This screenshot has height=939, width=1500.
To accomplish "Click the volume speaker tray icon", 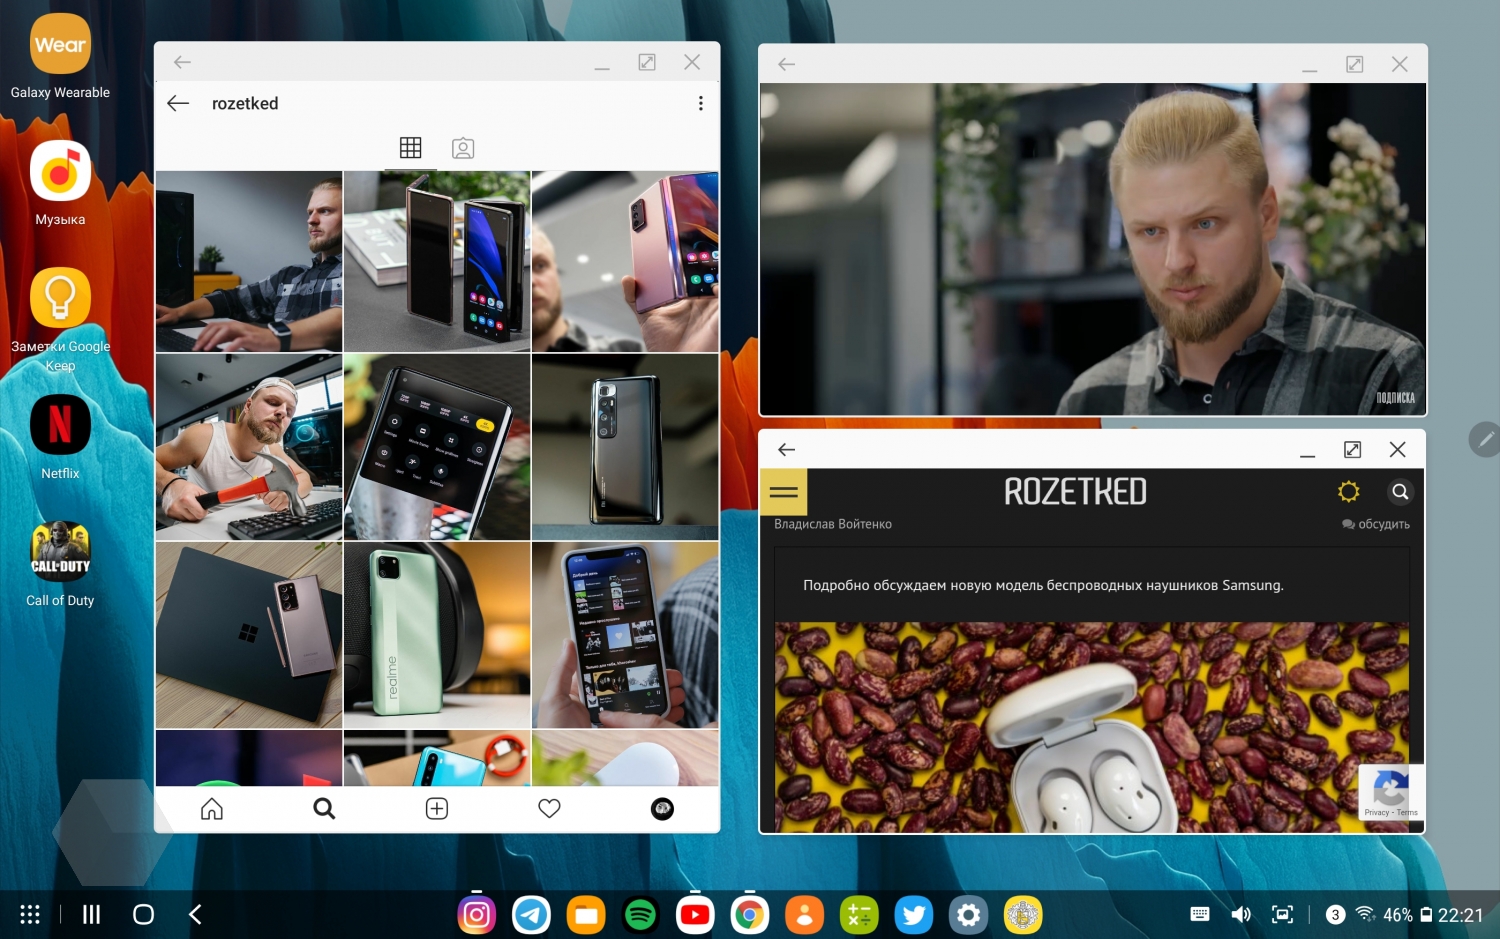I will [x=1241, y=914].
